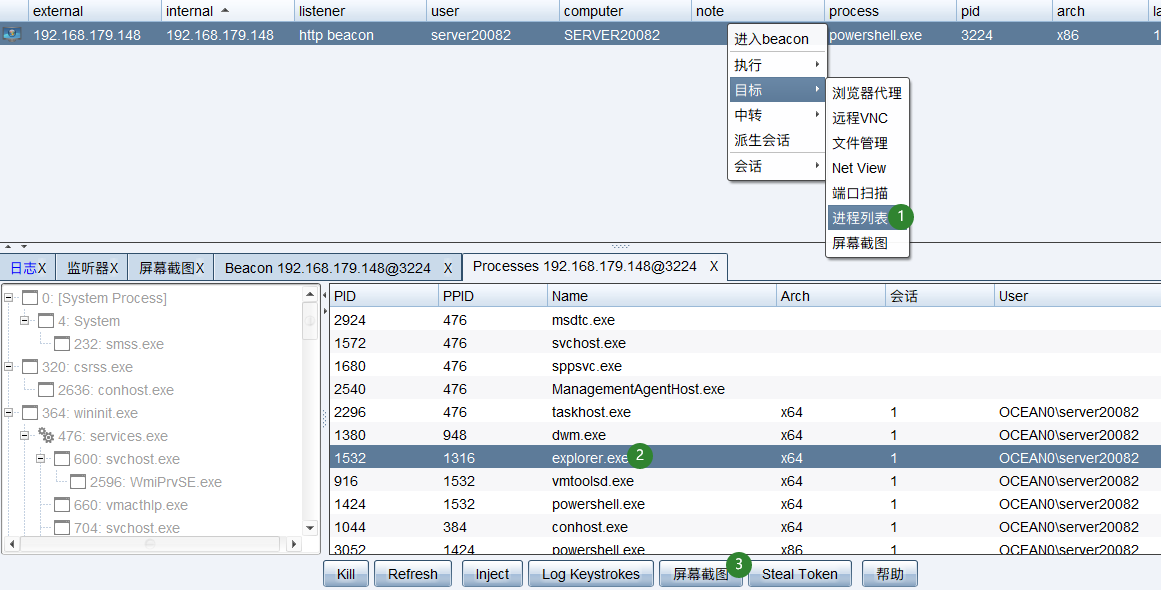1161x590 pixels.
Task: Open the 中转 submenu
Action: coord(777,115)
